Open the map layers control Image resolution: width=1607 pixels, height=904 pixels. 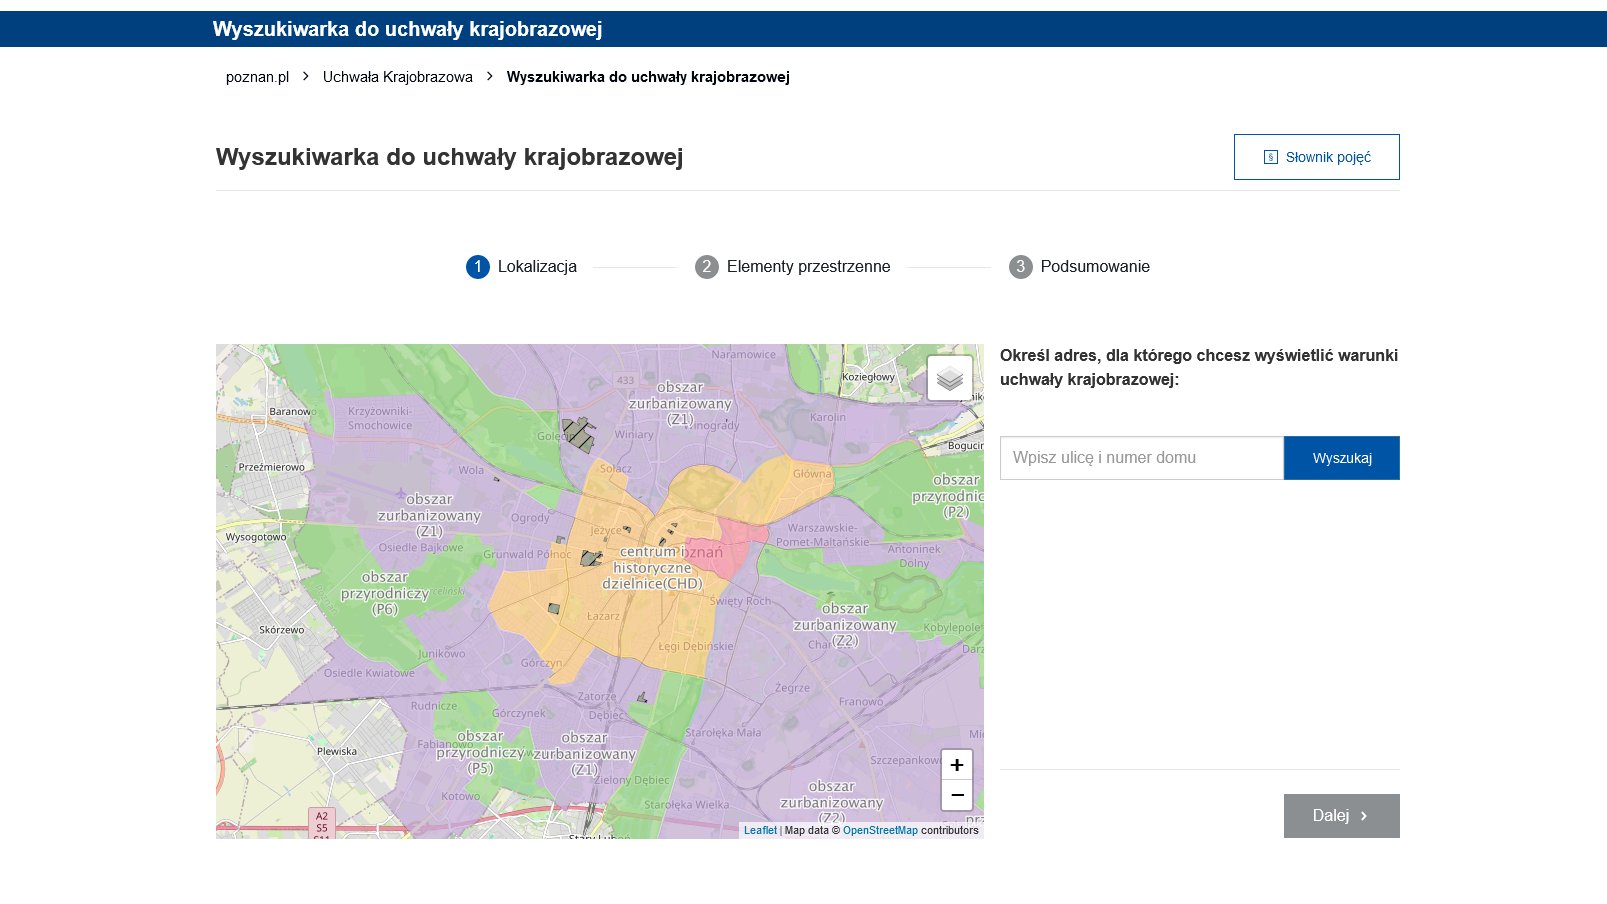click(950, 378)
